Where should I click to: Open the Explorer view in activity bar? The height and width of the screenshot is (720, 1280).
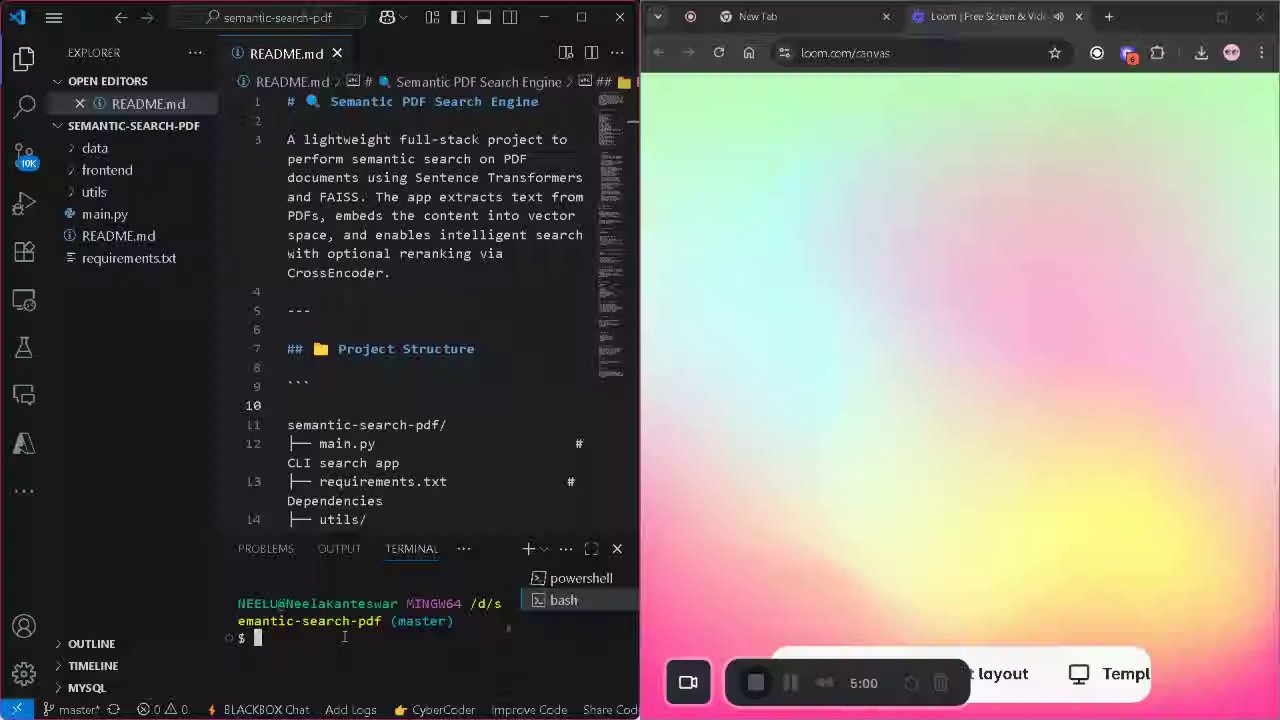point(24,60)
